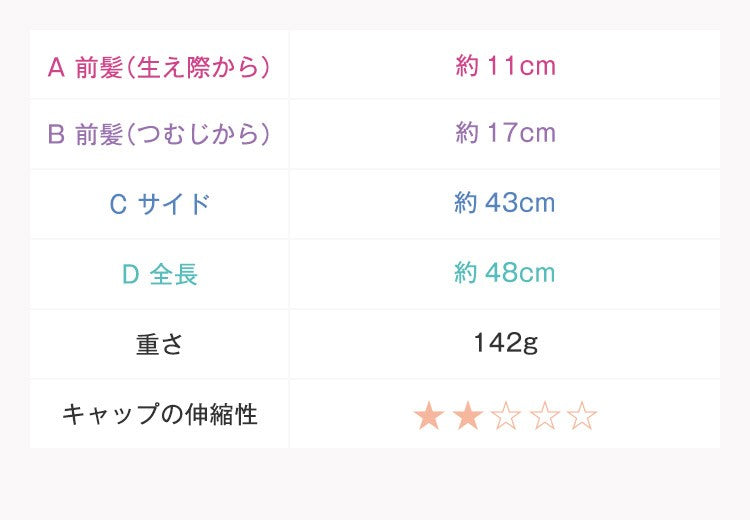Click the A 前髪(生え際から) label
This screenshot has width=750, height=520.
click(159, 68)
